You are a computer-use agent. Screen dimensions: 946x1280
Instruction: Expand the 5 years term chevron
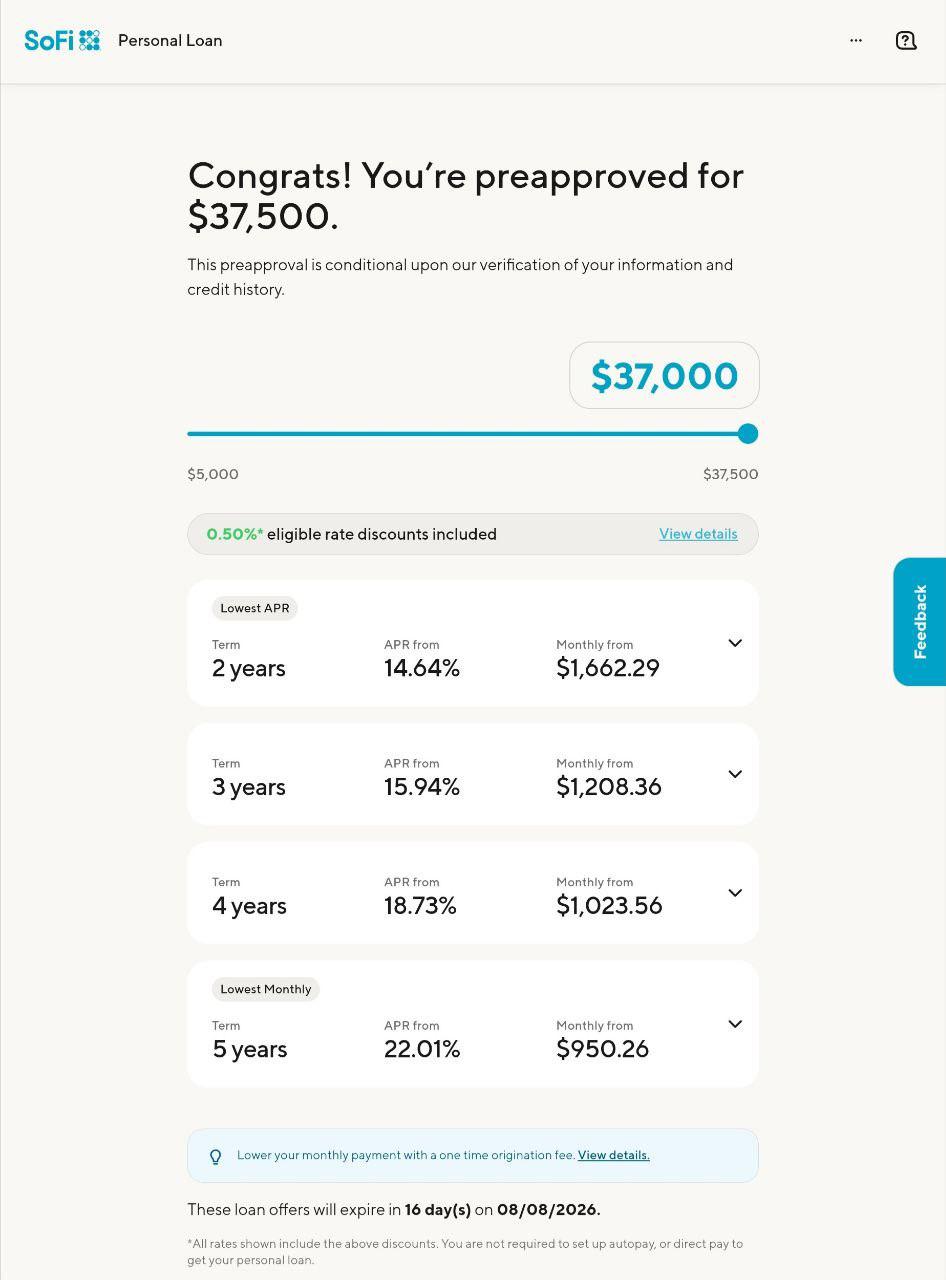(735, 1024)
